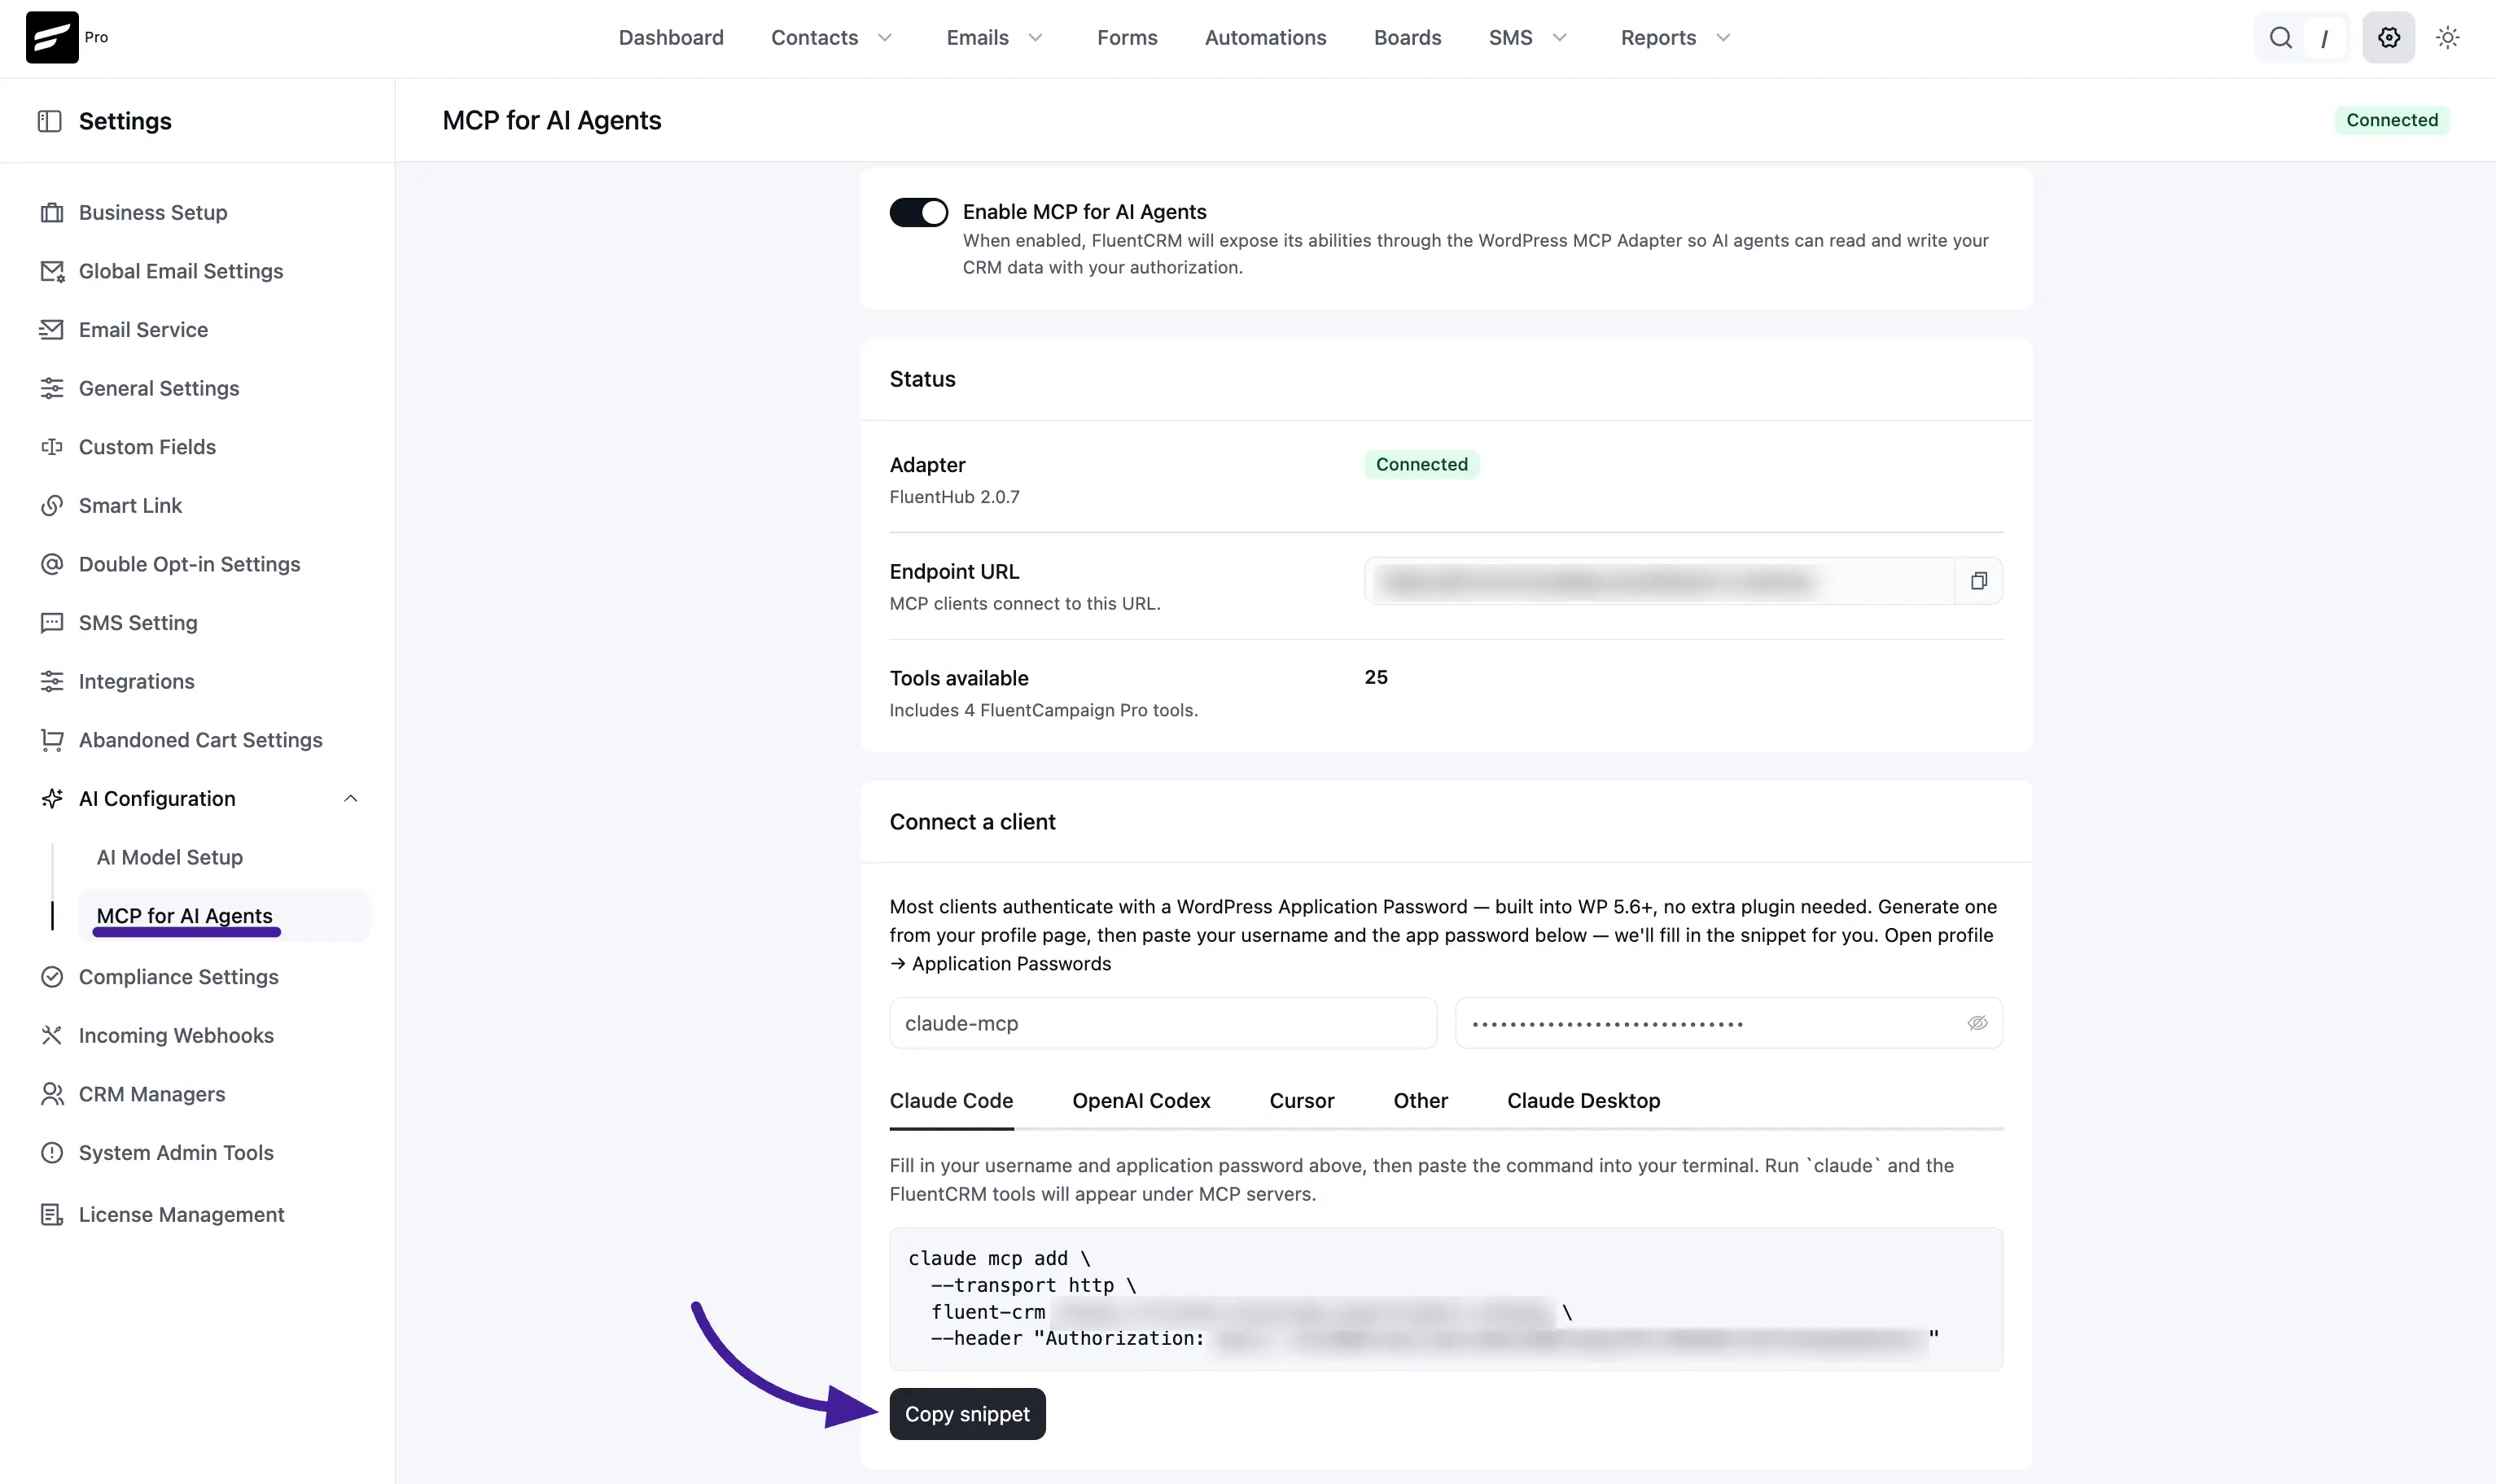Open Incoming Webhooks page

coord(176,1035)
